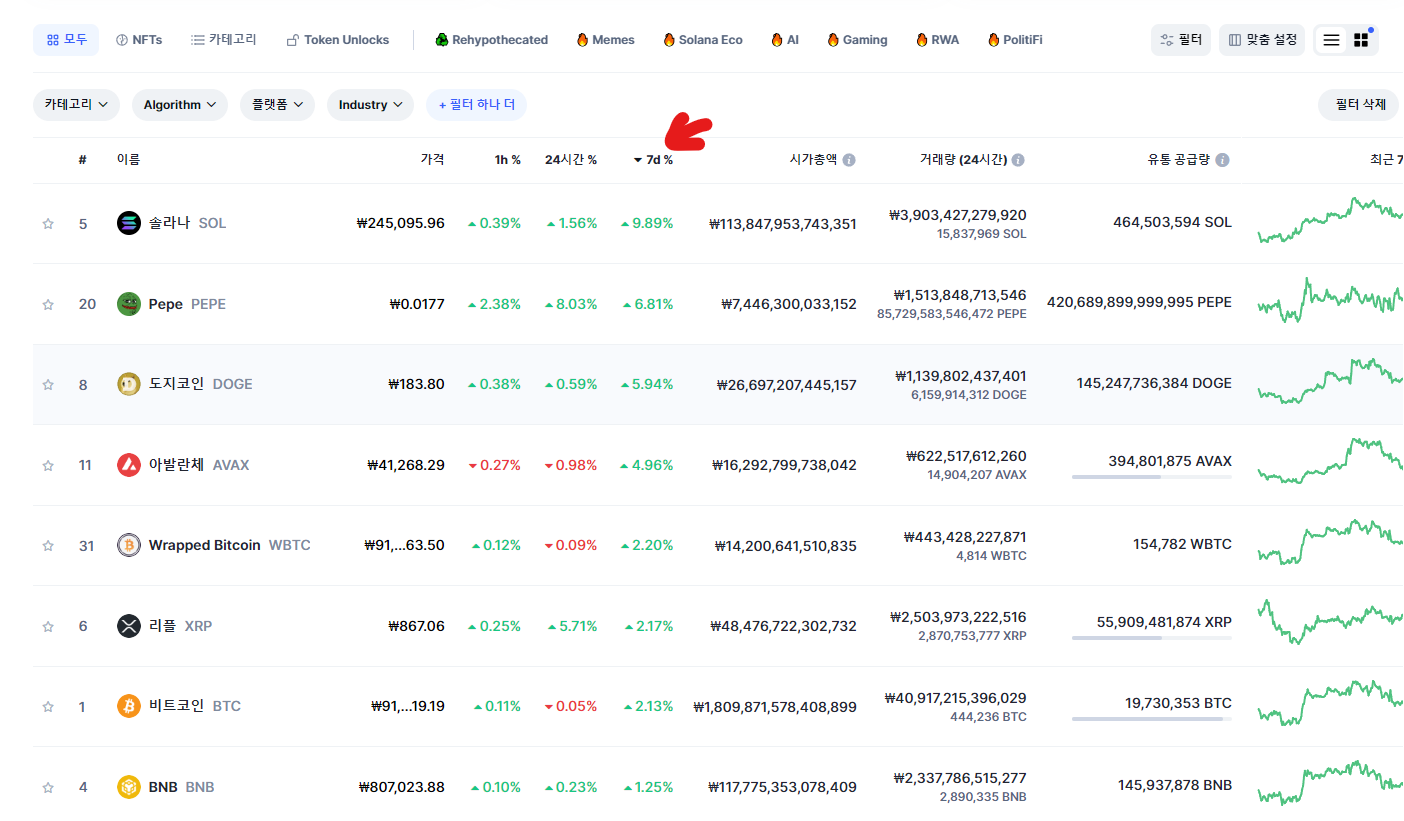Screen dimensions: 1404x821
Task: Open the AI trending category
Action: [x=784, y=40]
